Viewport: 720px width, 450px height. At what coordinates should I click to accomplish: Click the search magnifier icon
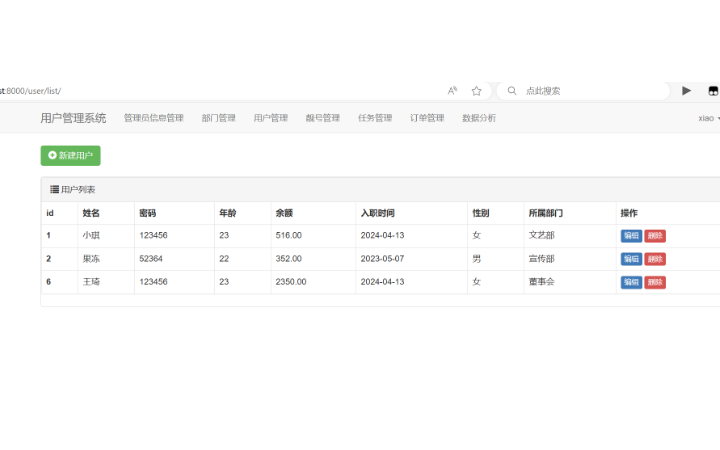point(512,90)
